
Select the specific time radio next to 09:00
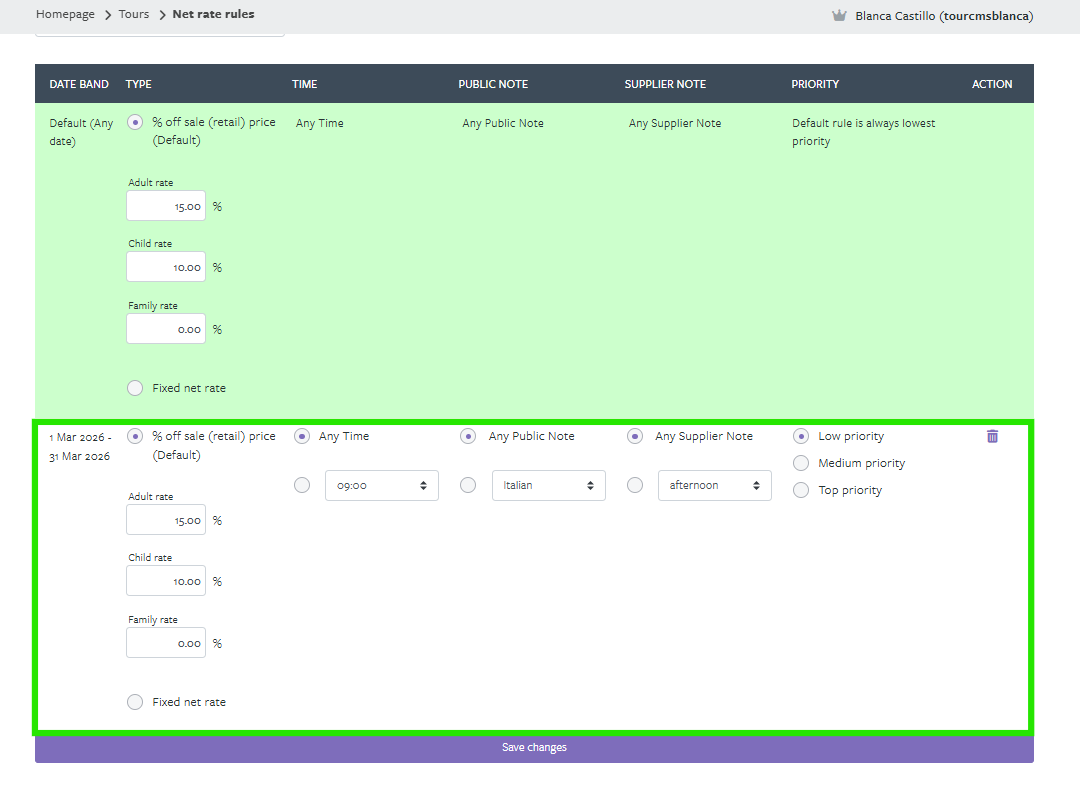click(302, 485)
